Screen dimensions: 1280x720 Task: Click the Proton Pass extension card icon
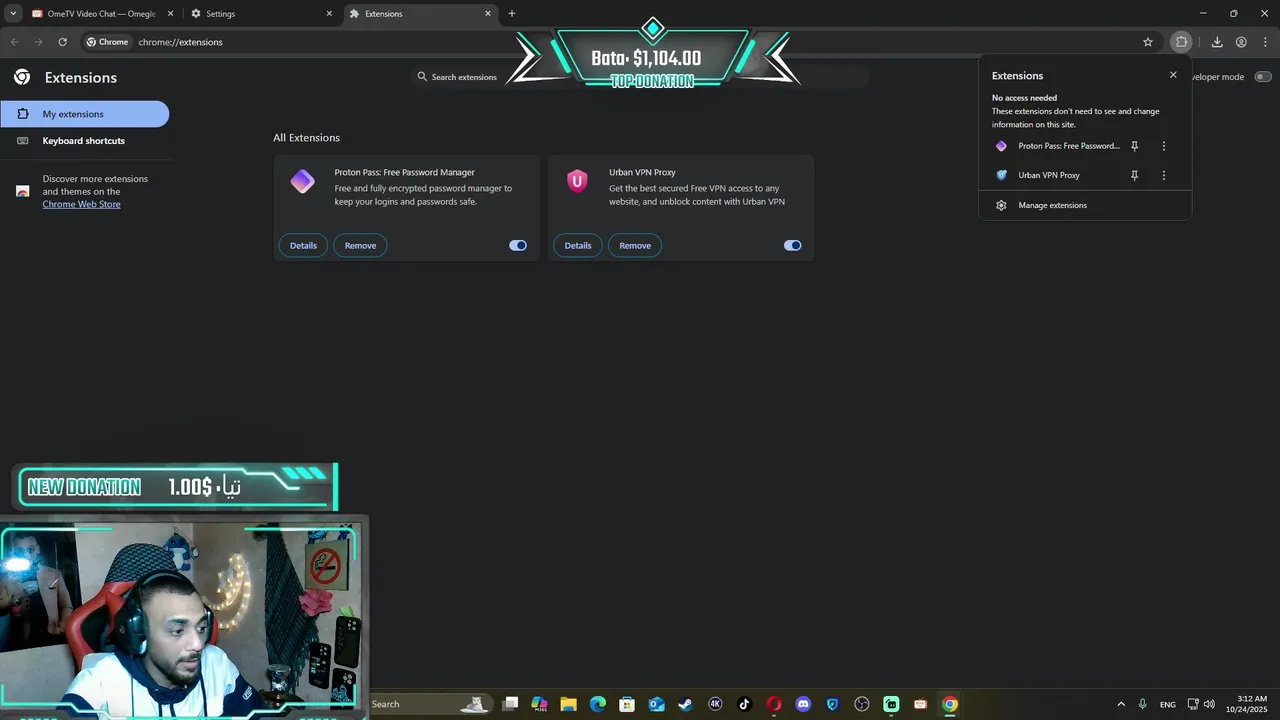click(x=302, y=181)
